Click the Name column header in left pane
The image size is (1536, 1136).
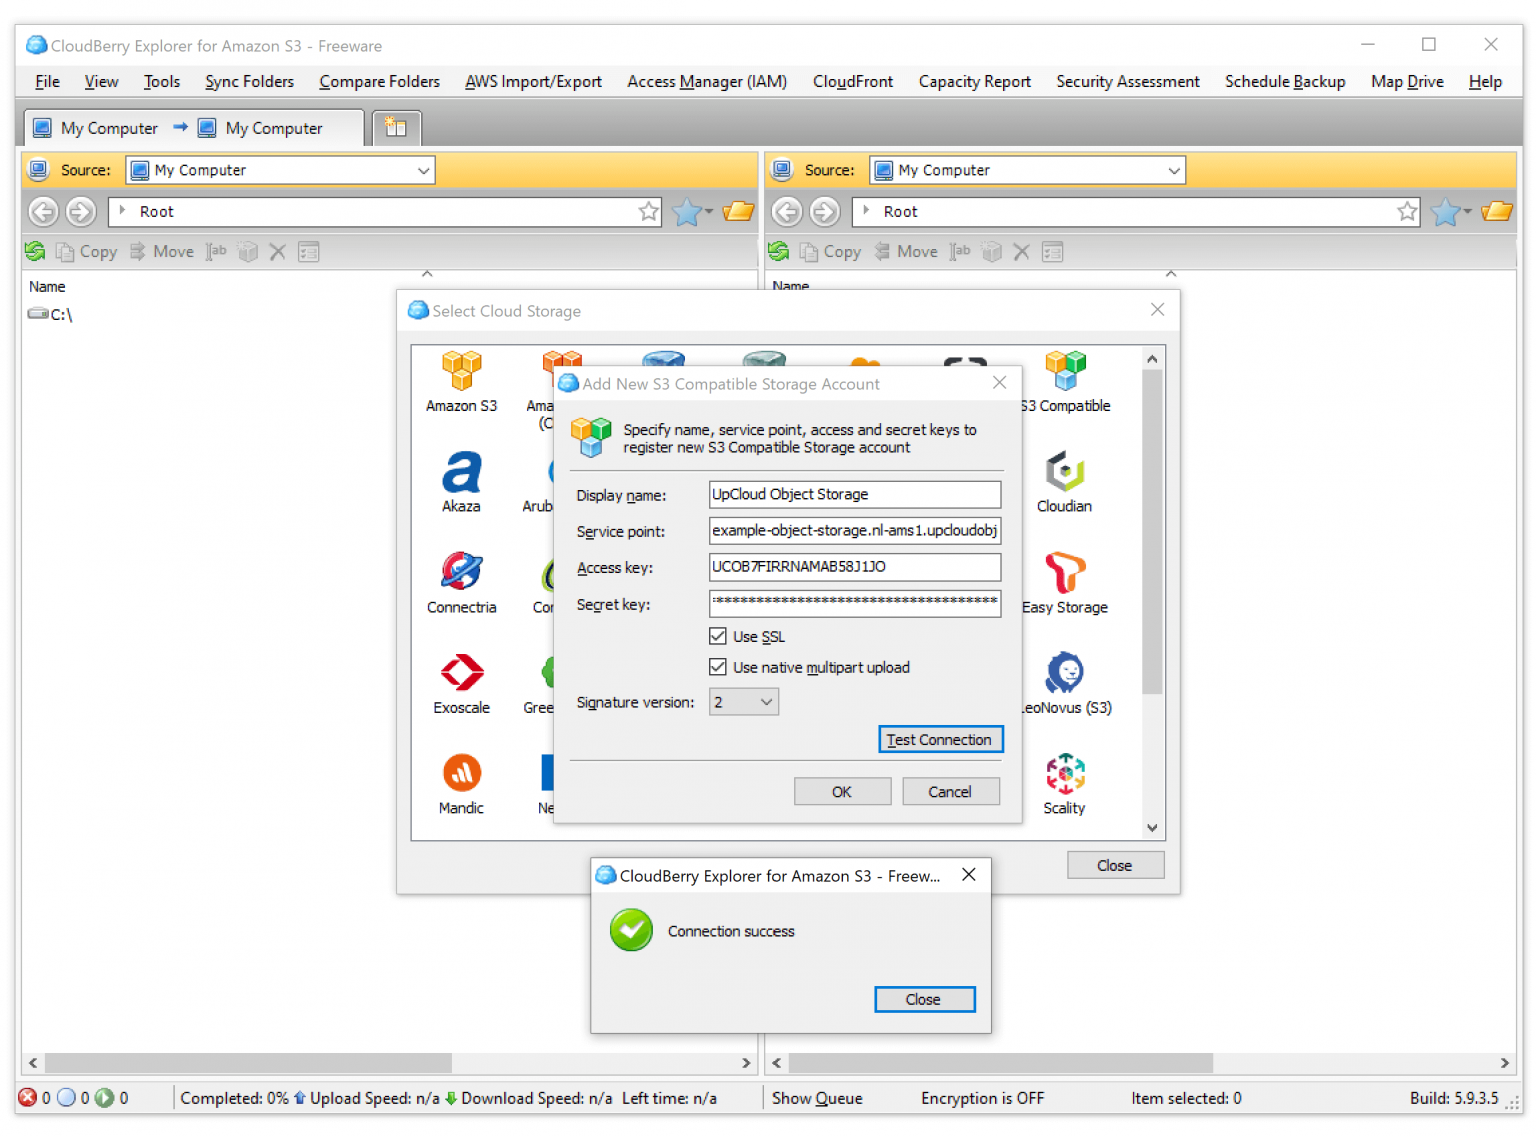pos(47,286)
